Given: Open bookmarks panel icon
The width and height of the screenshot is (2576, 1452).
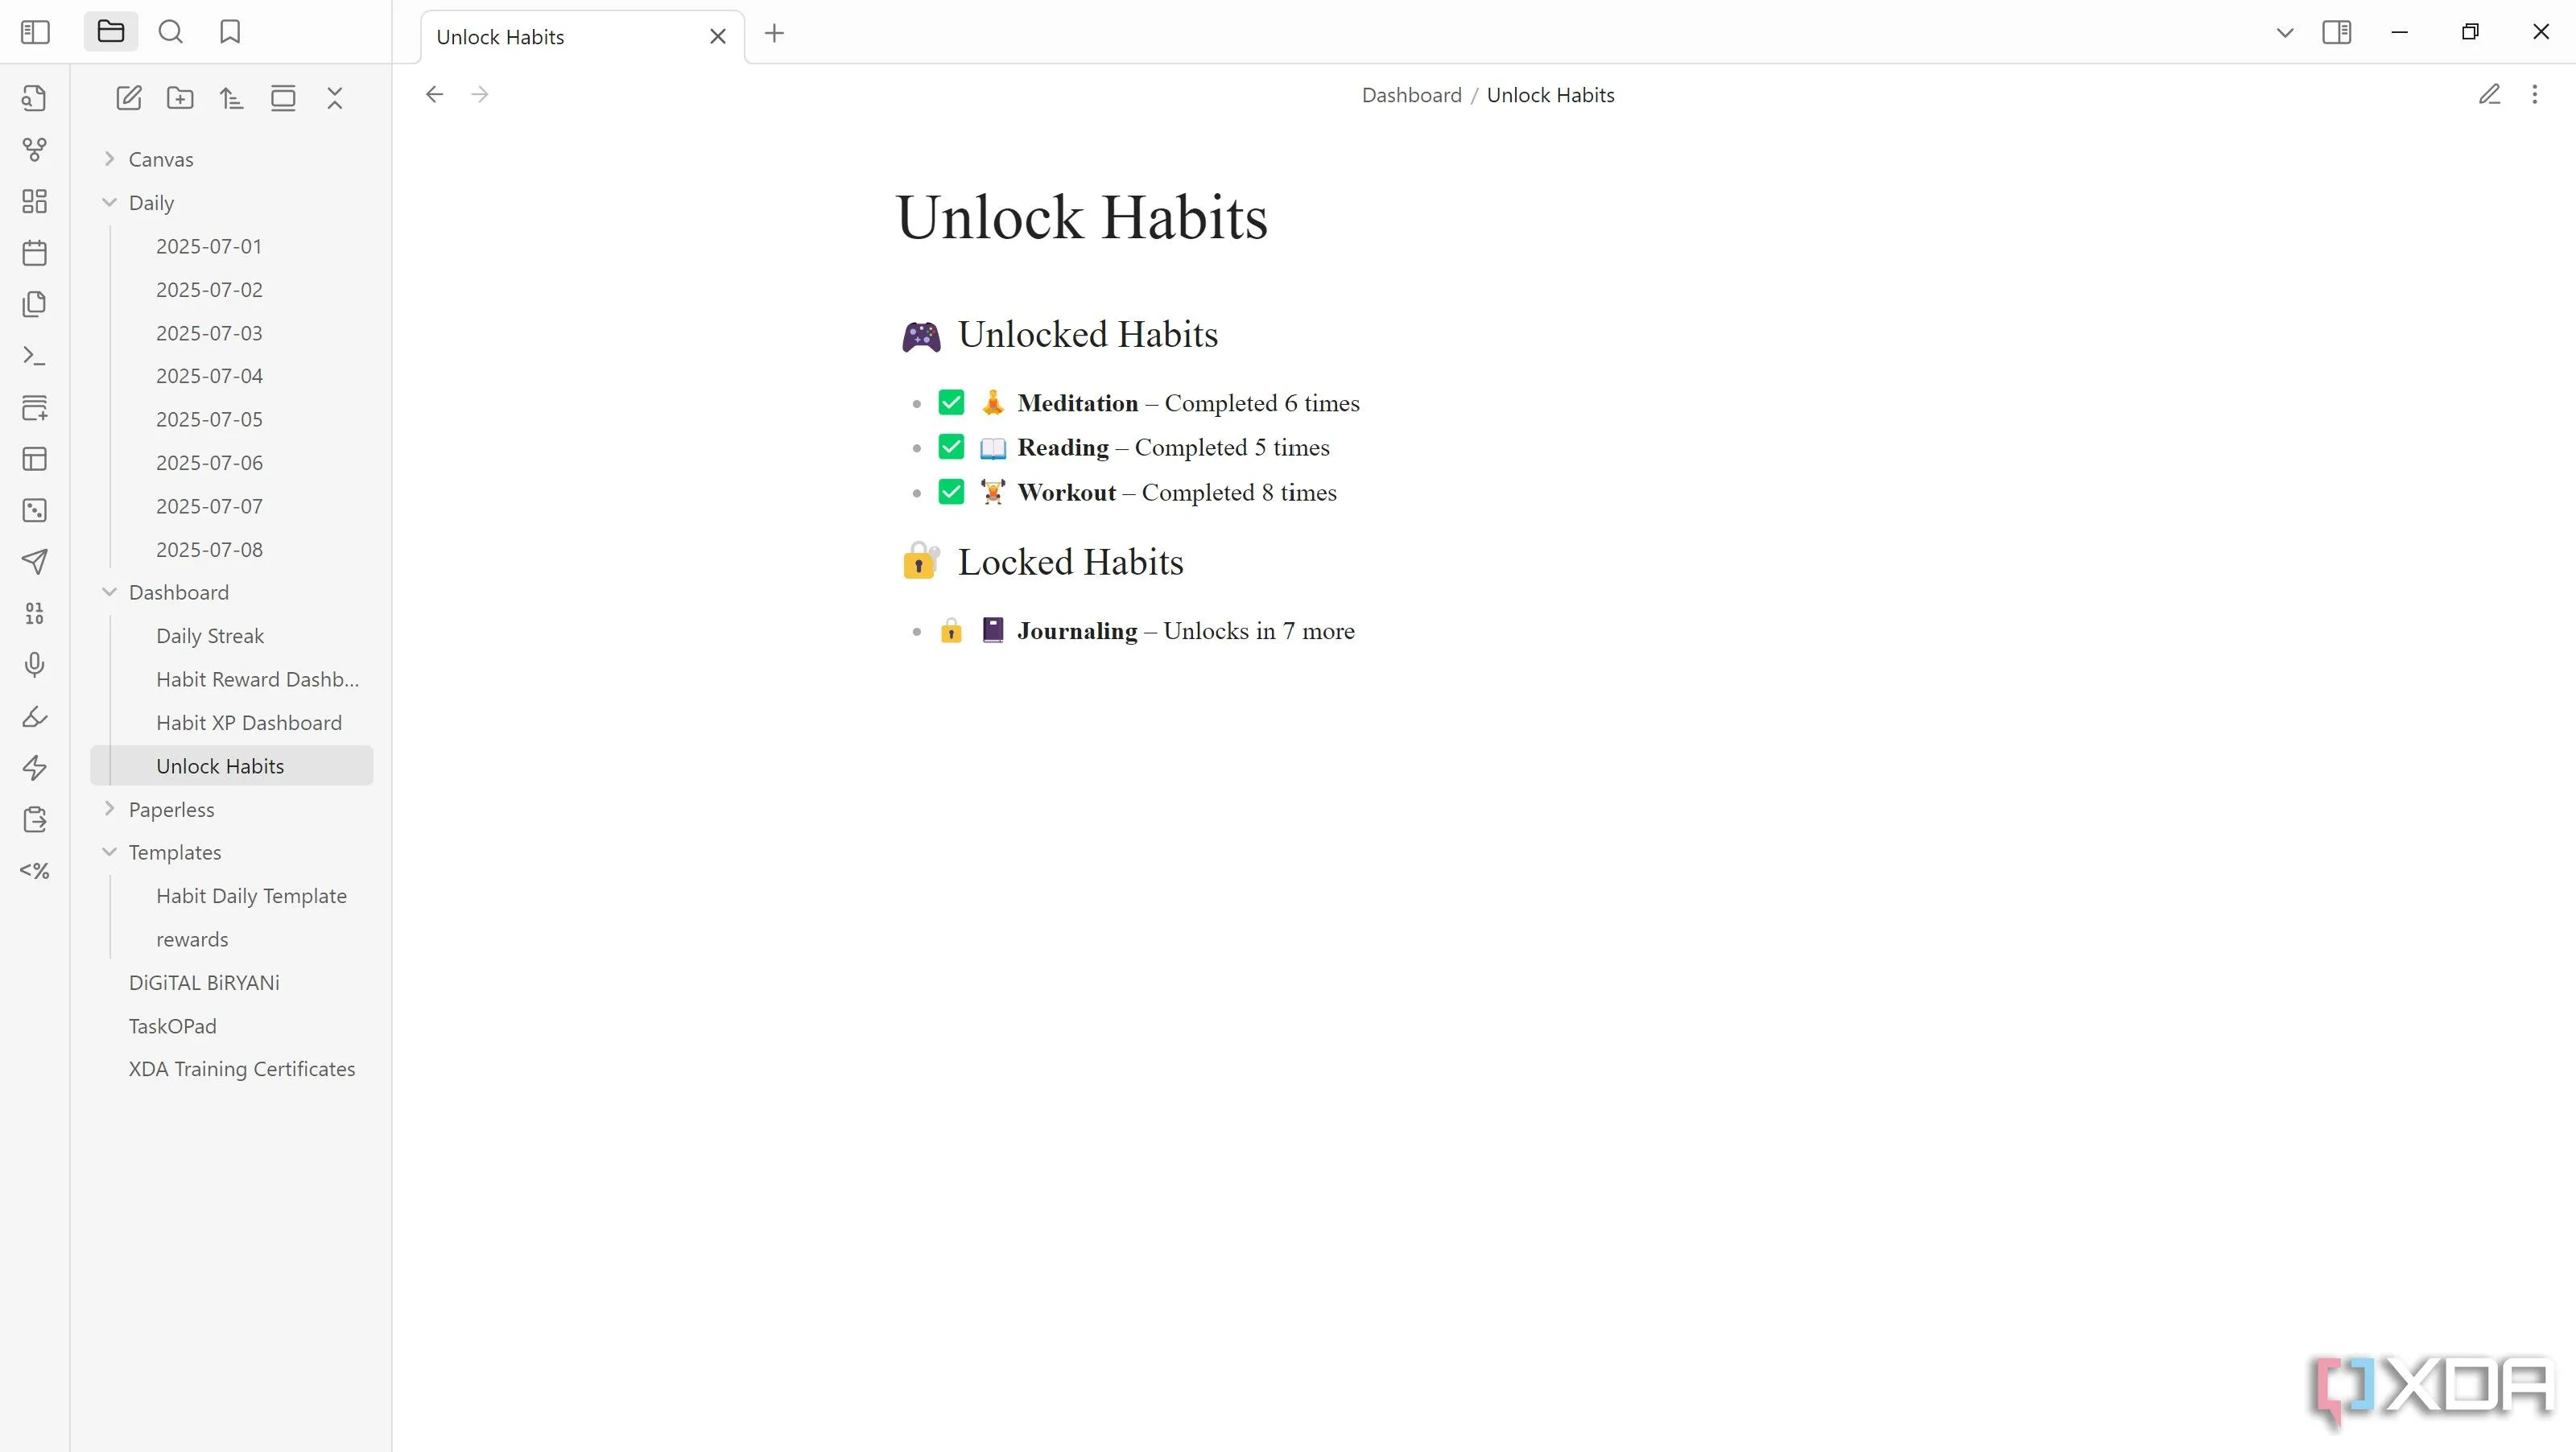Looking at the screenshot, I should (x=230, y=32).
